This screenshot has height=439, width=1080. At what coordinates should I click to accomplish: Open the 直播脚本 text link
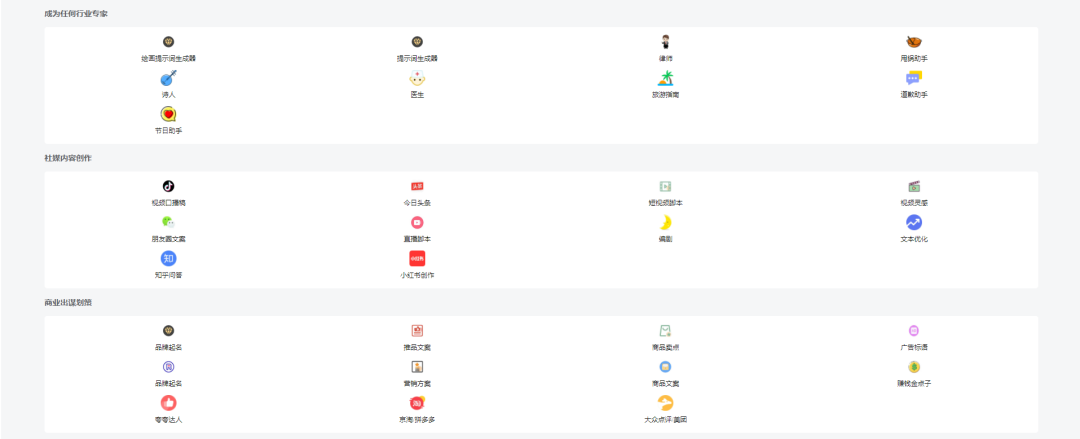[x=417, y=238]
